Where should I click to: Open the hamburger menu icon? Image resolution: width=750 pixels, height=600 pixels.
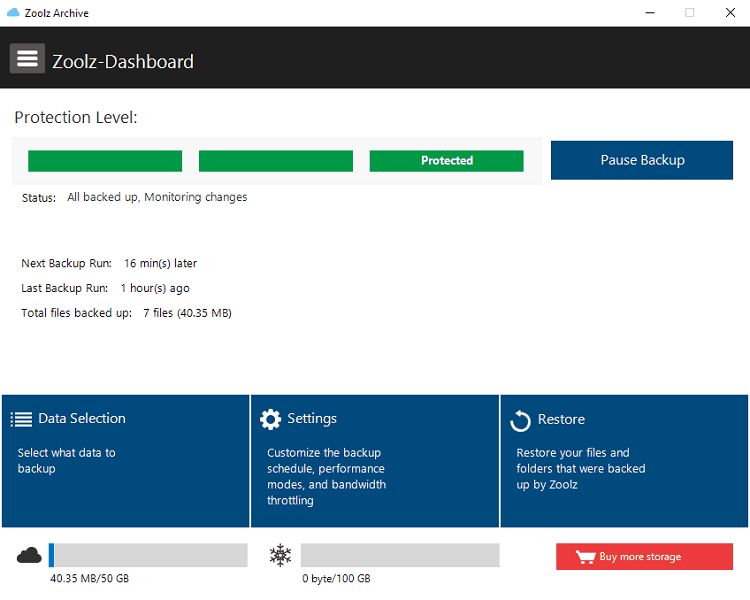[x=27, y=58]
